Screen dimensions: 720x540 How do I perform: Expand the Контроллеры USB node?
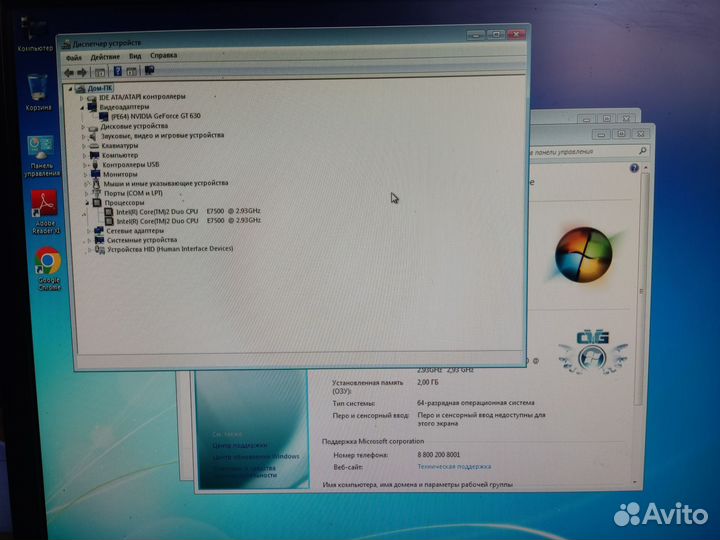pyautogui.click(x=86, y=165)
